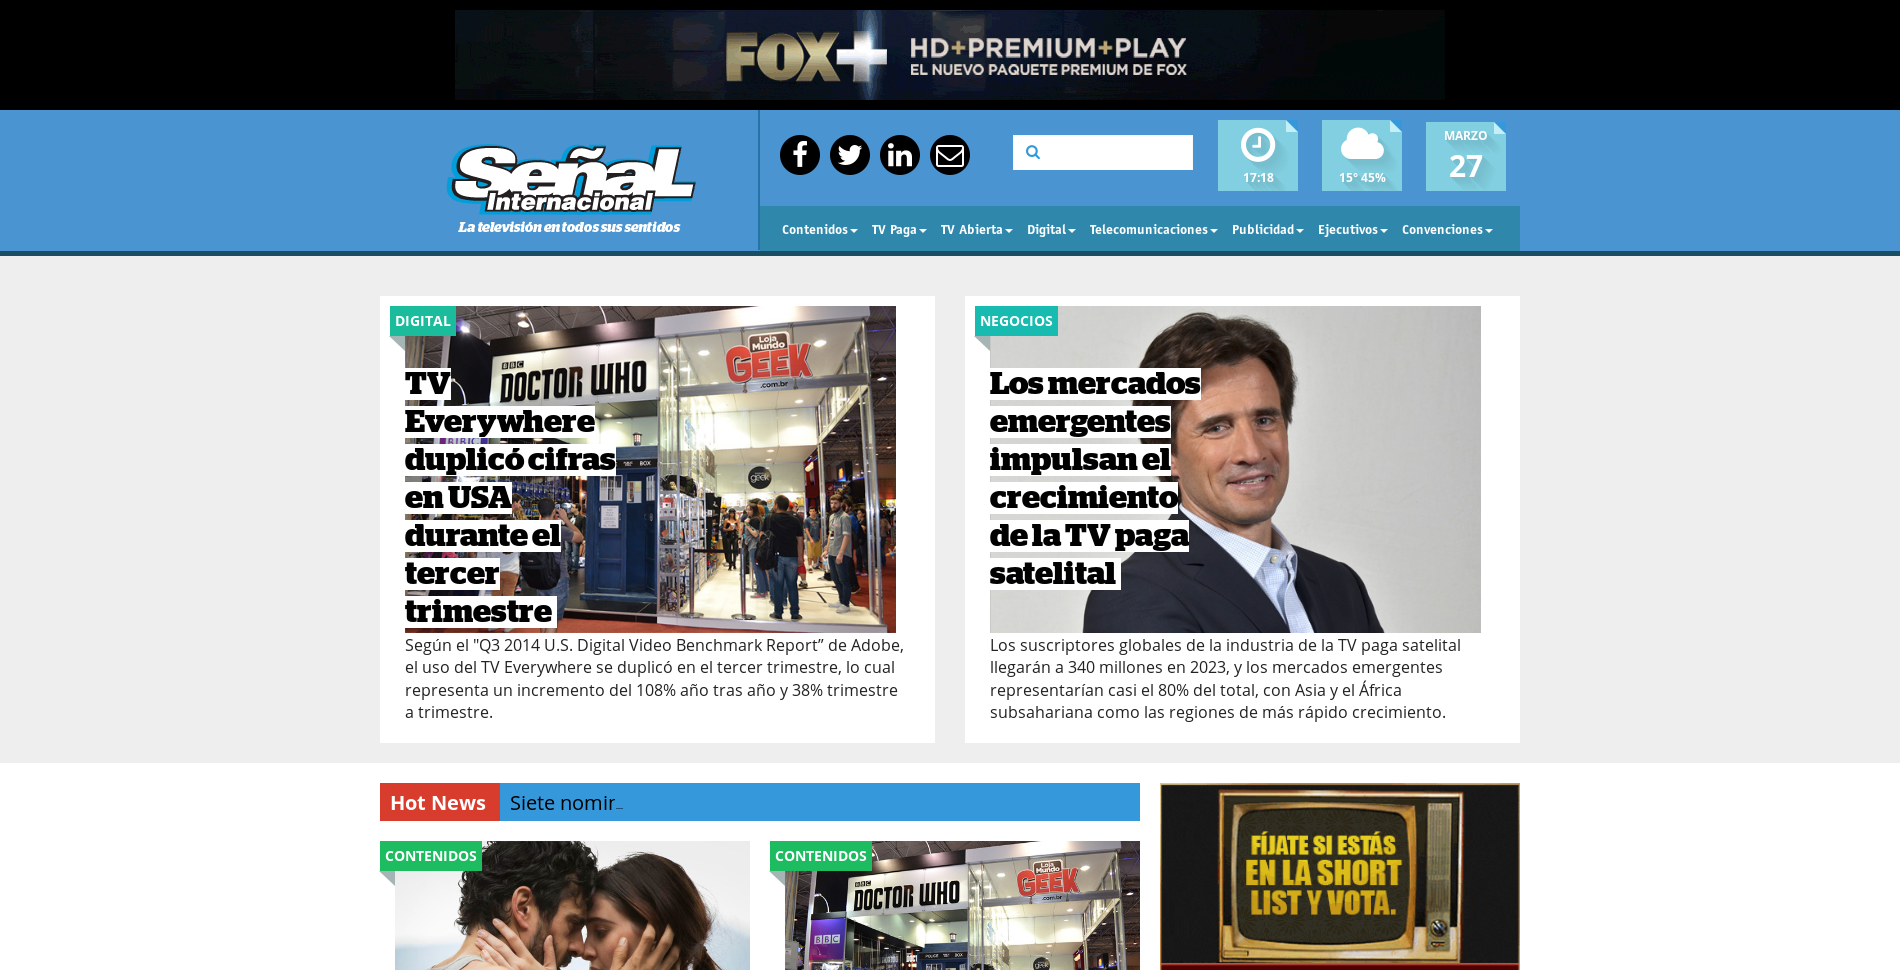Click the NEGOCIOS category label
The width and height of the screenshot is (1900, 970).
(x=1015, y=321)
